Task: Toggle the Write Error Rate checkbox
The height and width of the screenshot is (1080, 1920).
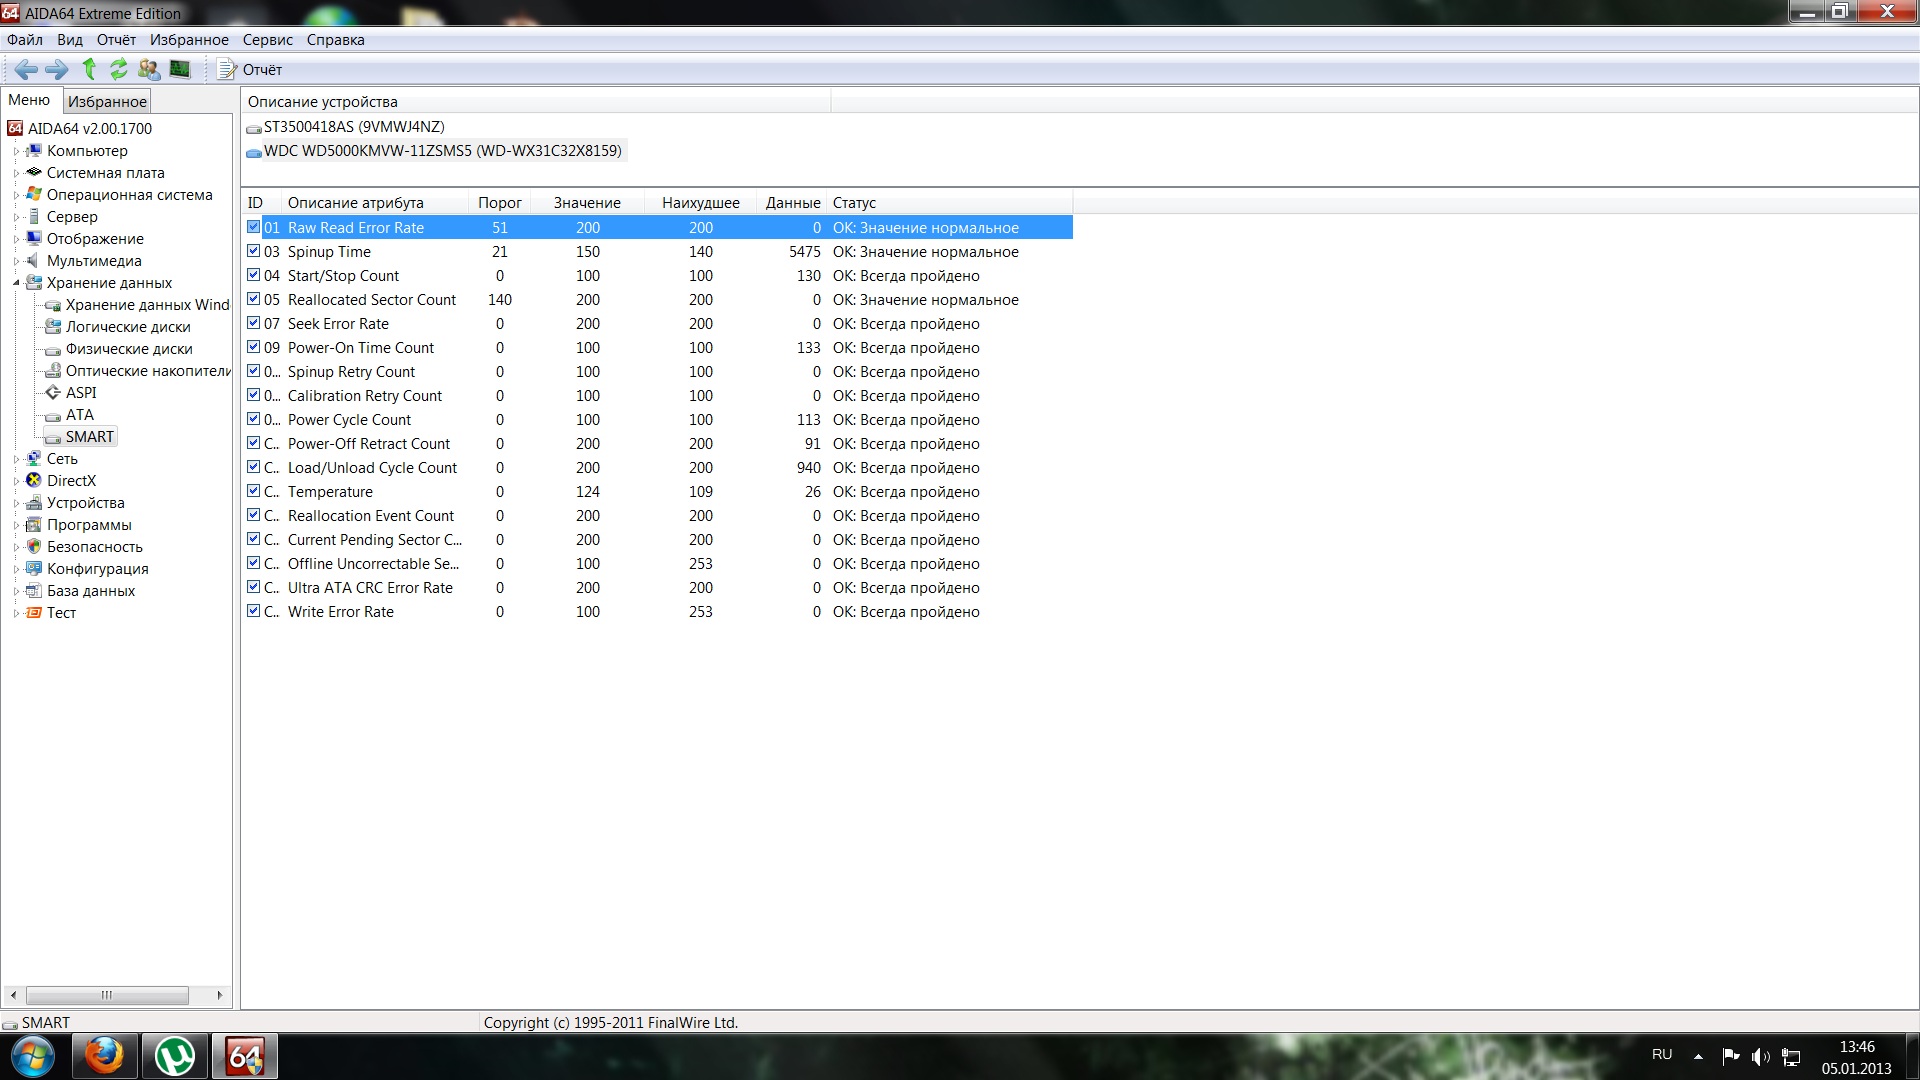Action: 254,611
